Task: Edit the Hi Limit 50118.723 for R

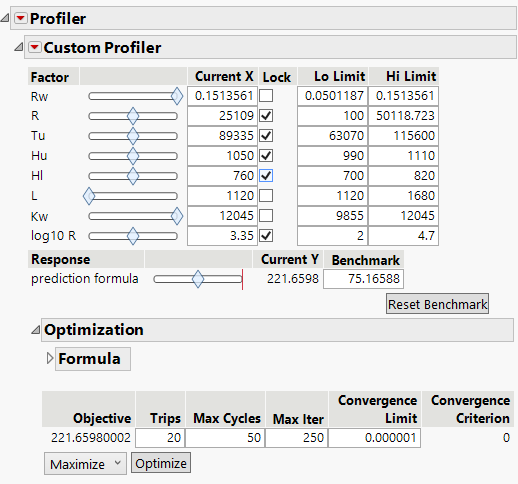Action: 404,116
